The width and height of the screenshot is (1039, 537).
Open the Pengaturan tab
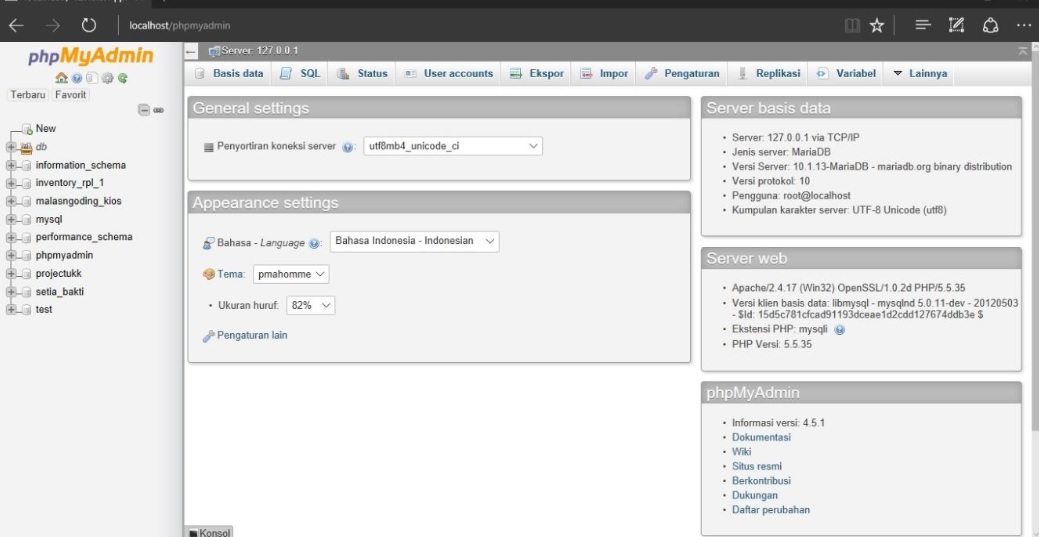pyautogui.click(x=683, y=74)
